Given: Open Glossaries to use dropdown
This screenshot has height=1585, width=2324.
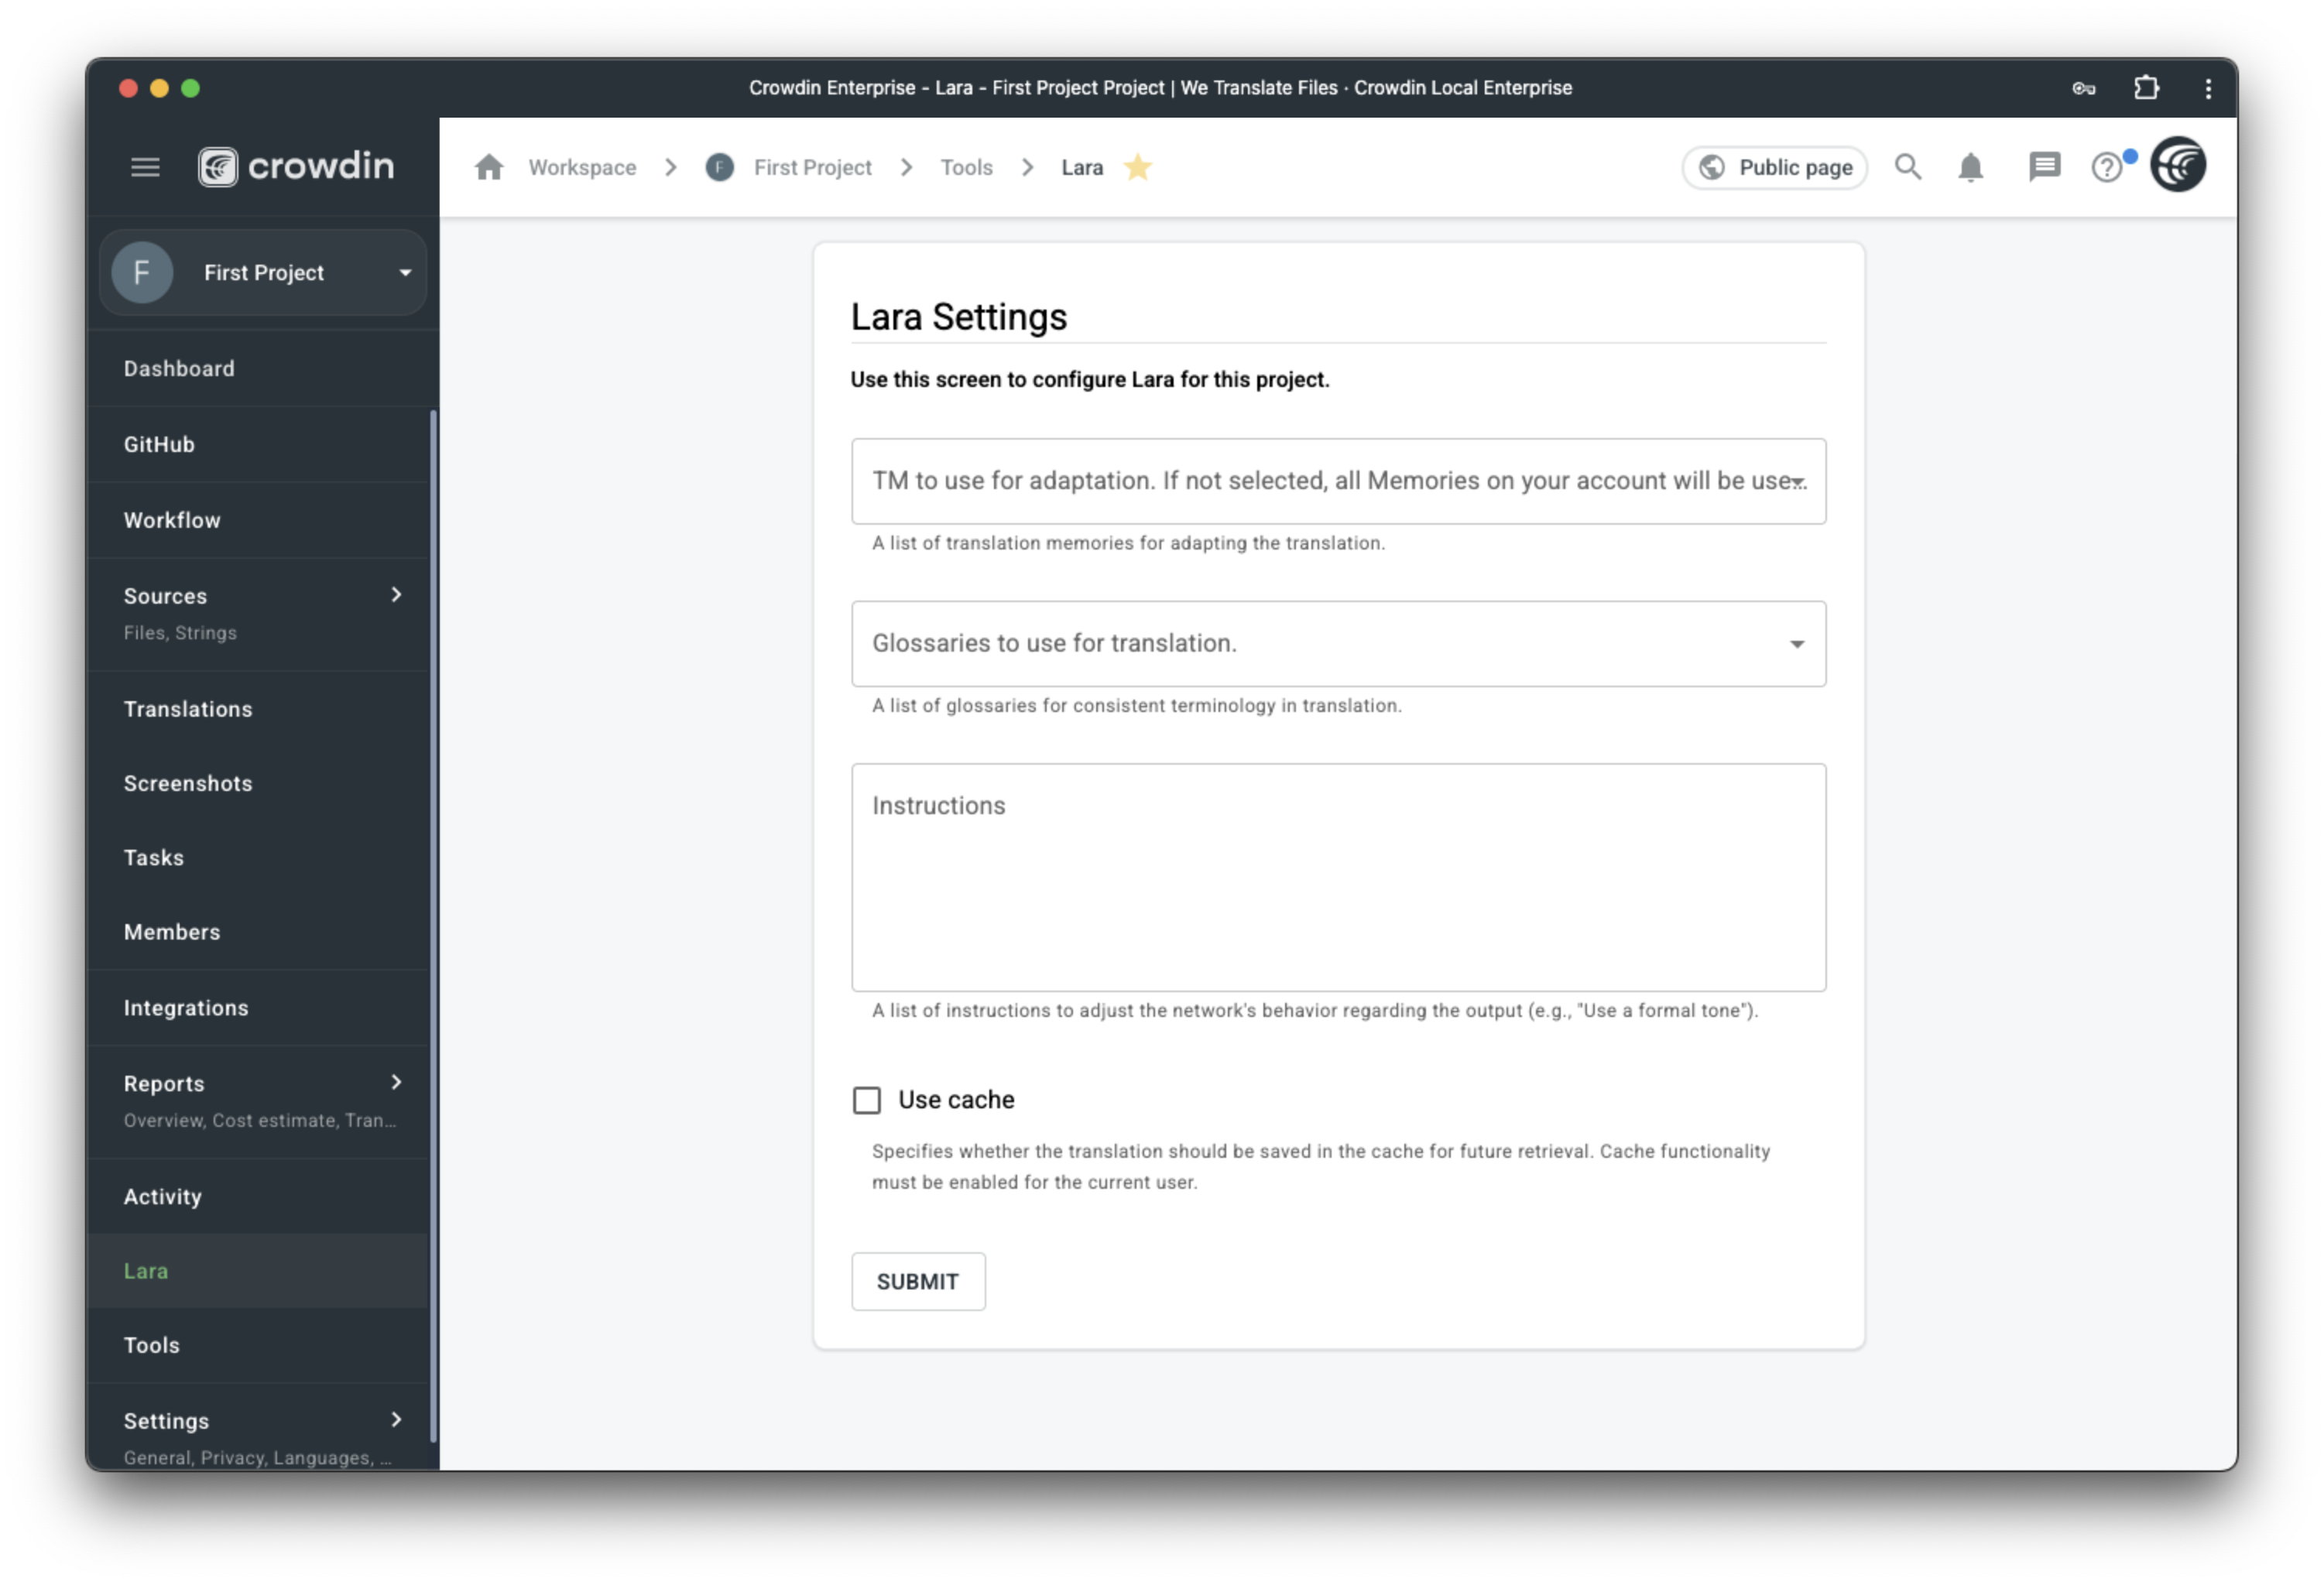Looking at the screenshot, I should 1338,644.
